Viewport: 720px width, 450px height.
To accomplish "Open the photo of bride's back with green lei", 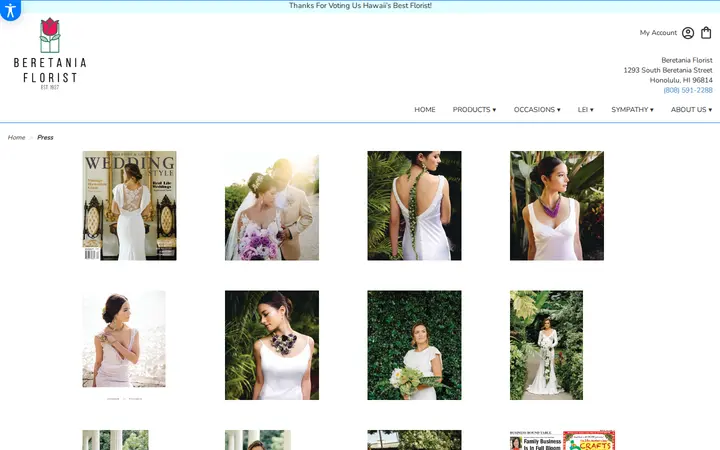I will pos(414,206).
